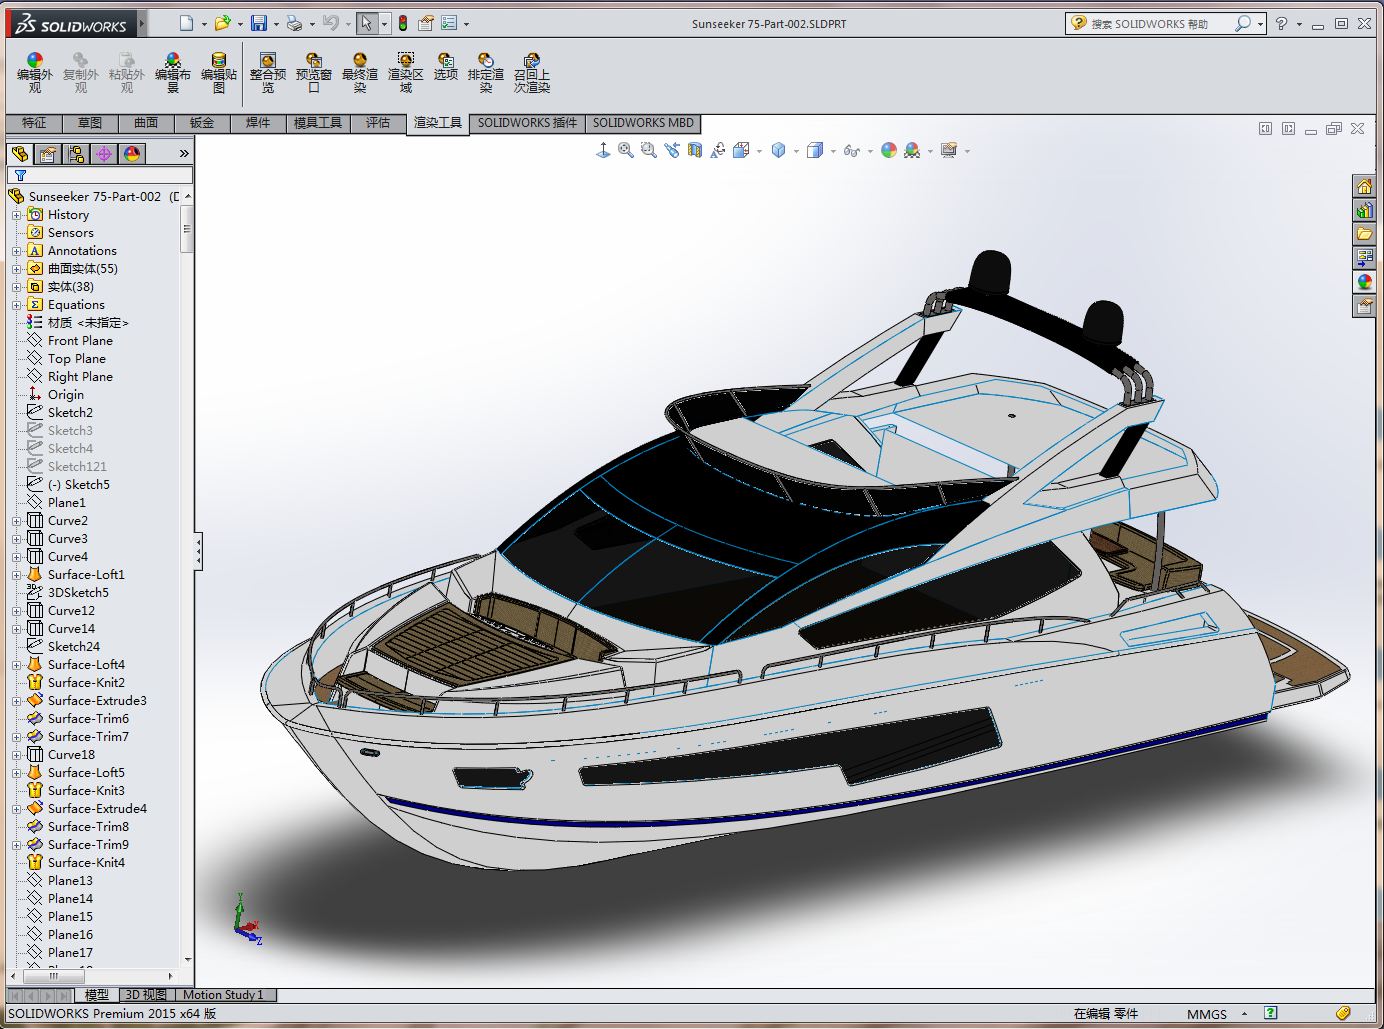Screen dimensions: 1384x1029
Task: Click the Zoom to Fit icon
Action: (625, 150)
